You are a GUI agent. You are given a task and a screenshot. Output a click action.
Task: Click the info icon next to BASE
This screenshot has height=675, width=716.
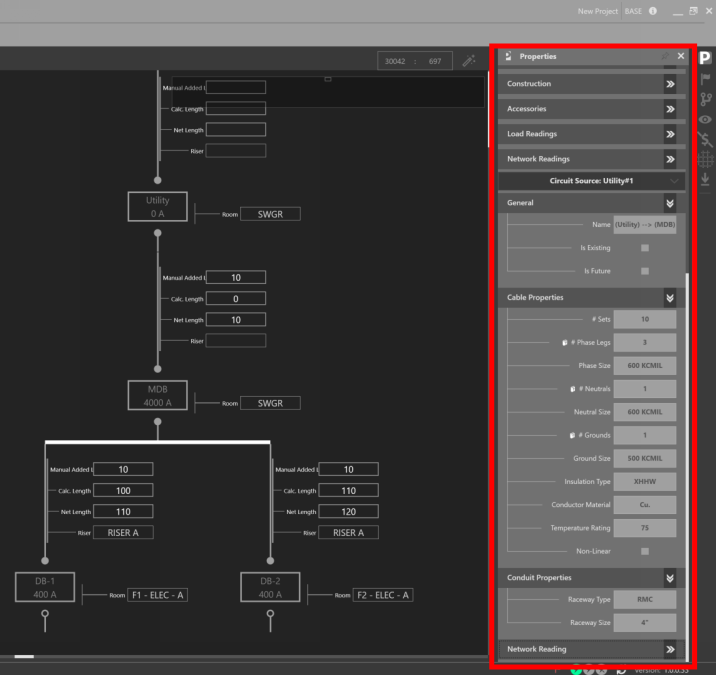(653, 11)
